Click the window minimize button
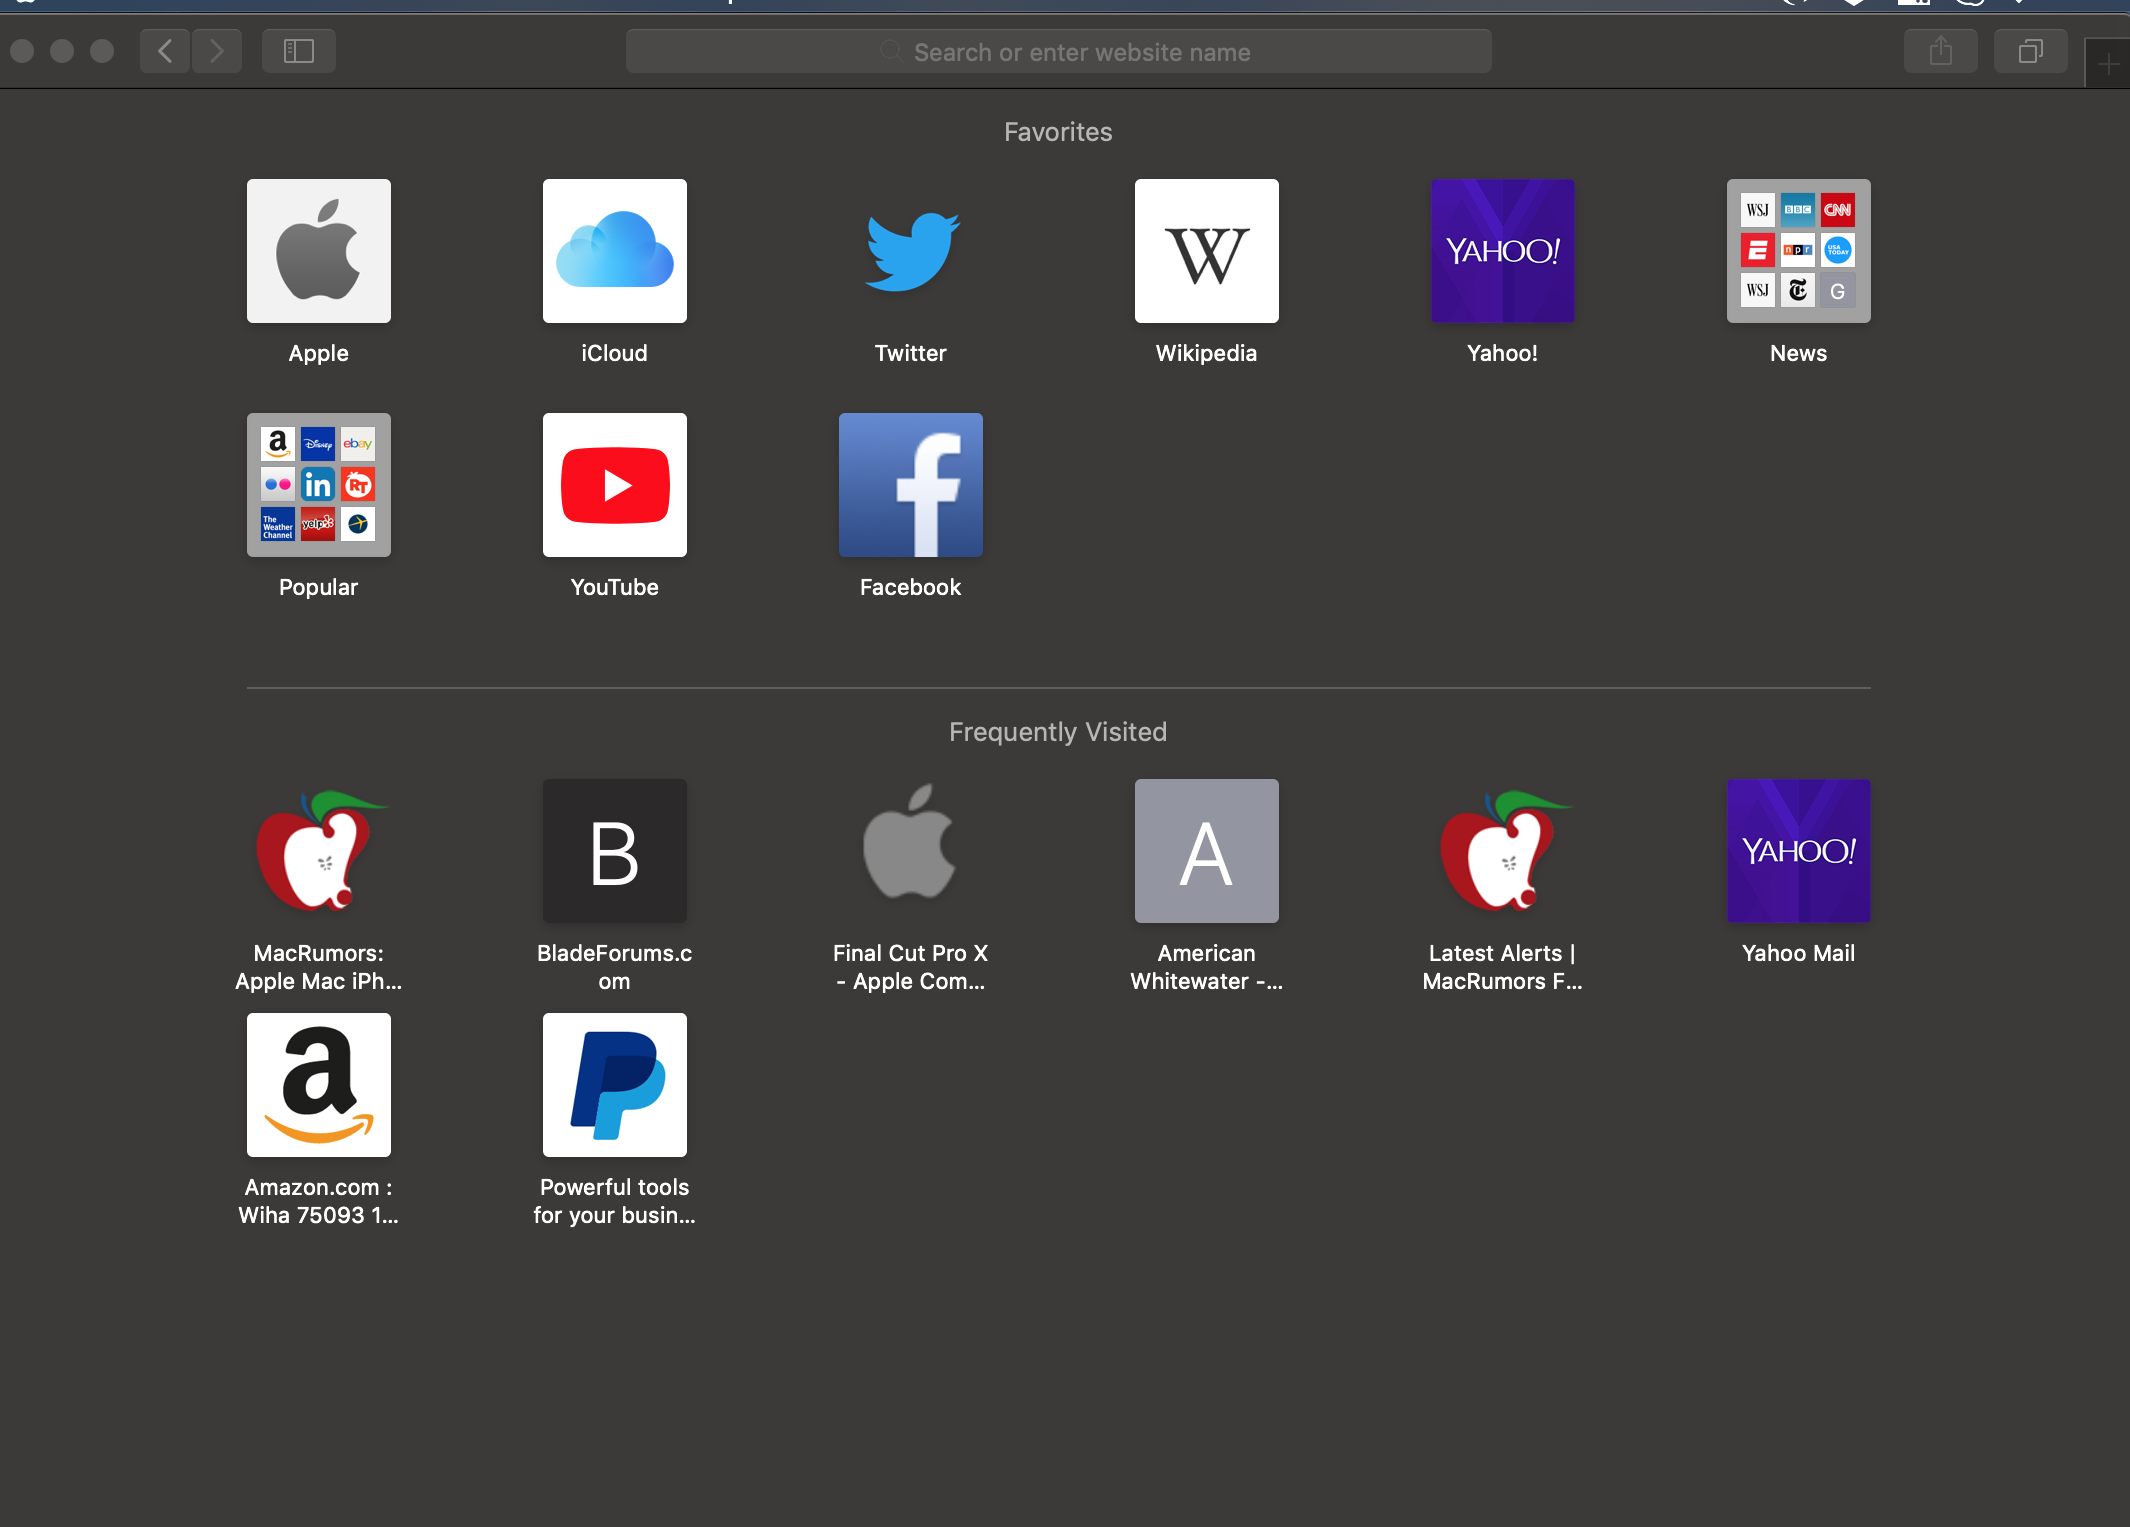Screen dimensions: 2130x1527 tap(62, 51)
